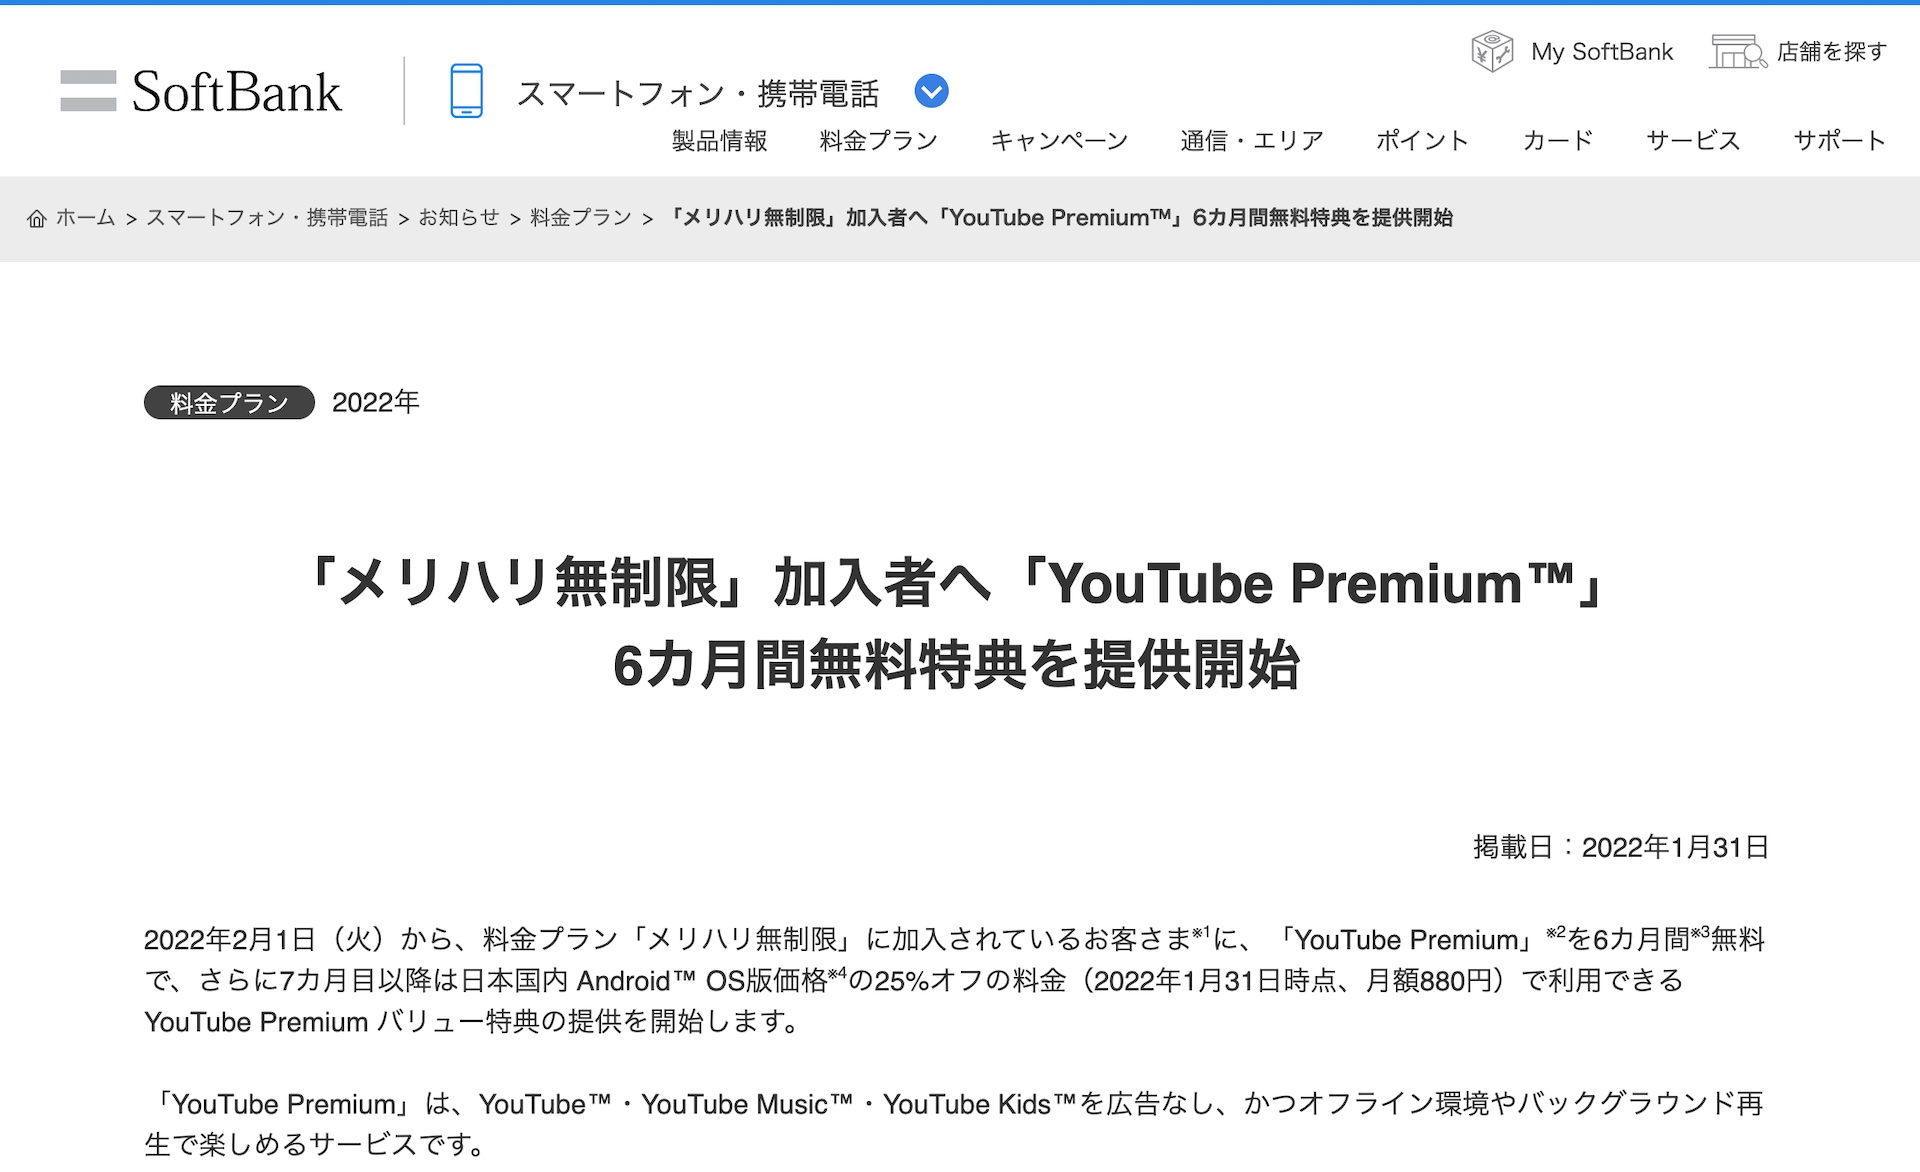Screen dimensions: 1920x1172
Task: Click the store search icon
Action: click(1738, 51)
